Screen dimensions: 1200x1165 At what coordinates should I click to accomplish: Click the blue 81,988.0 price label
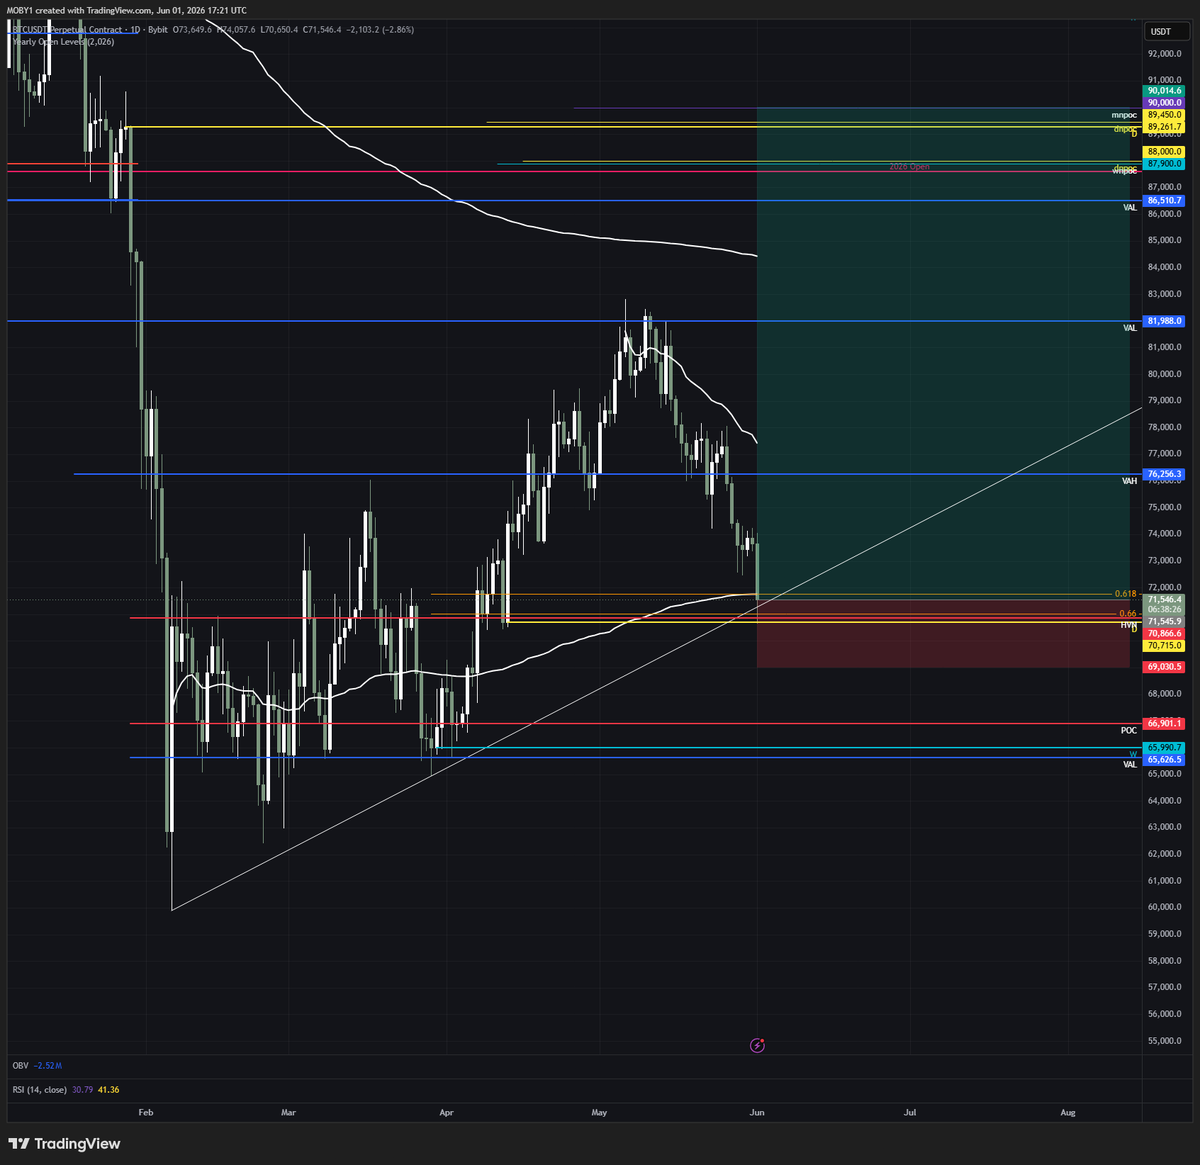click(1164, 321)
